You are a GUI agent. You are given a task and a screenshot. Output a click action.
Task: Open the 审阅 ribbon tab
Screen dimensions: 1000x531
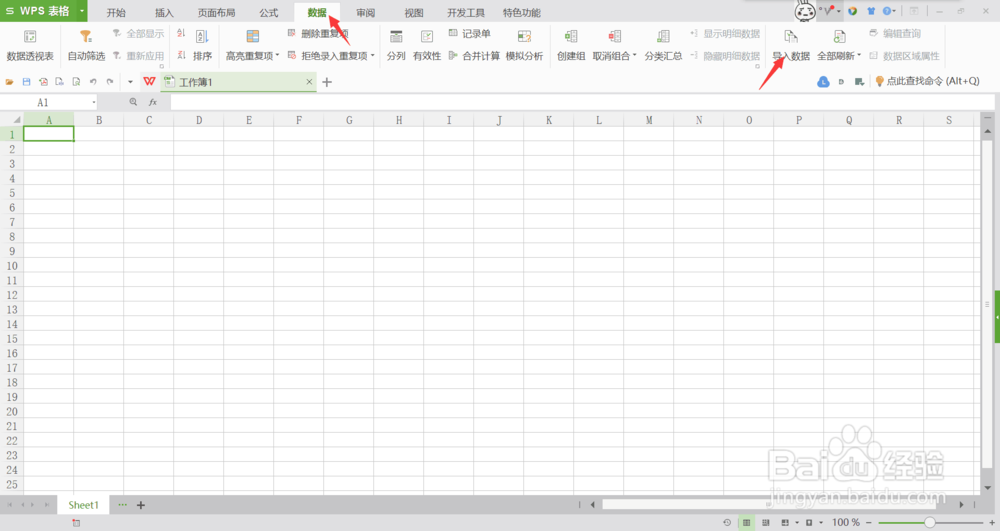(365, 13)
